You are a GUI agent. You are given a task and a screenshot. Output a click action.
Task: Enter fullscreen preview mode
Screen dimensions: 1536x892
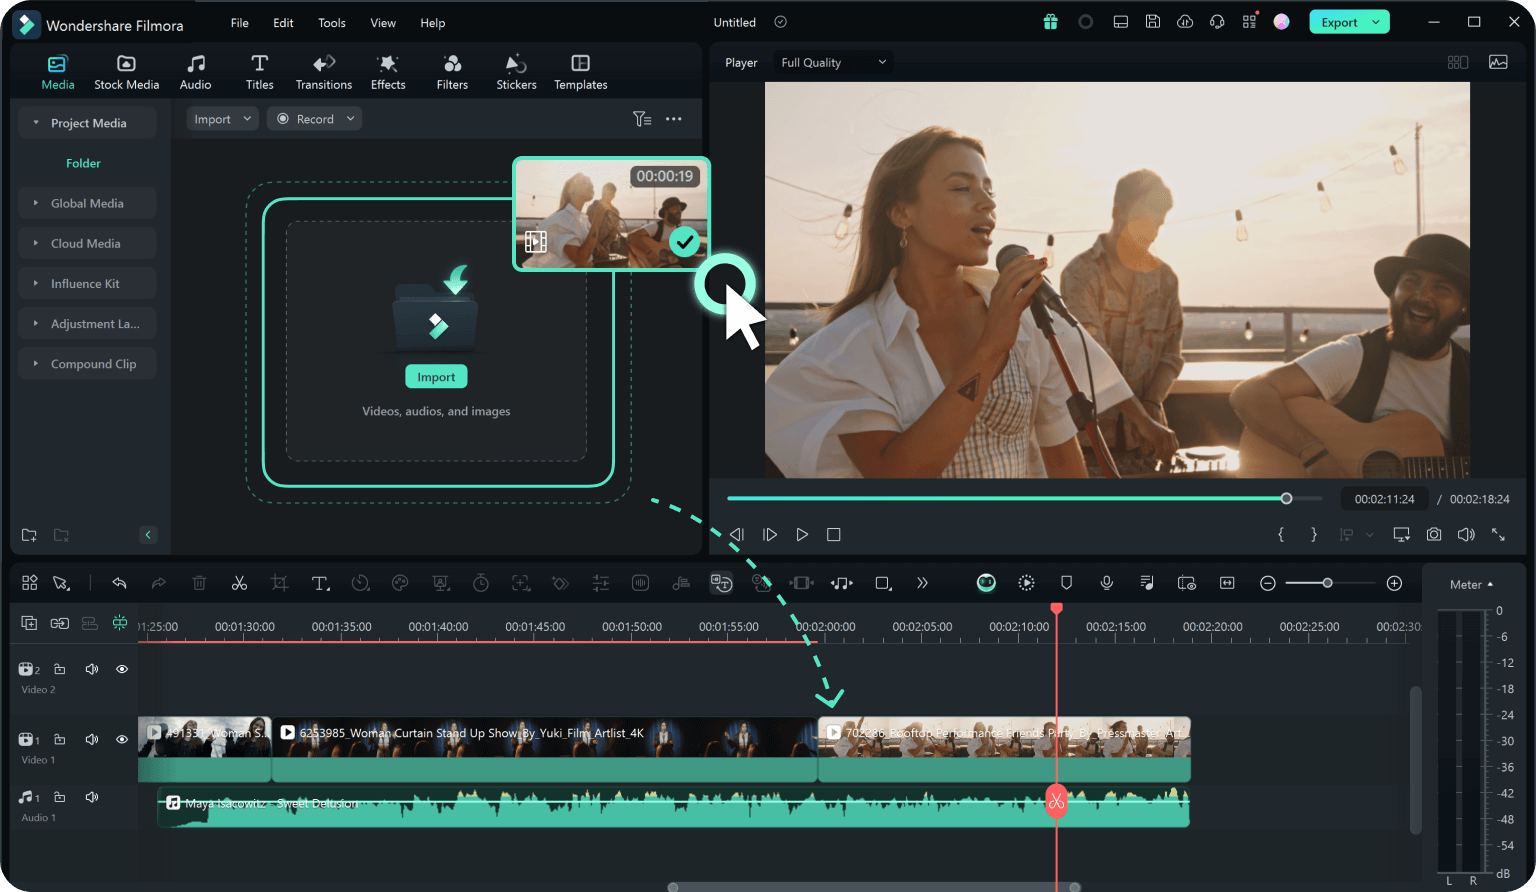(1498, 535)
